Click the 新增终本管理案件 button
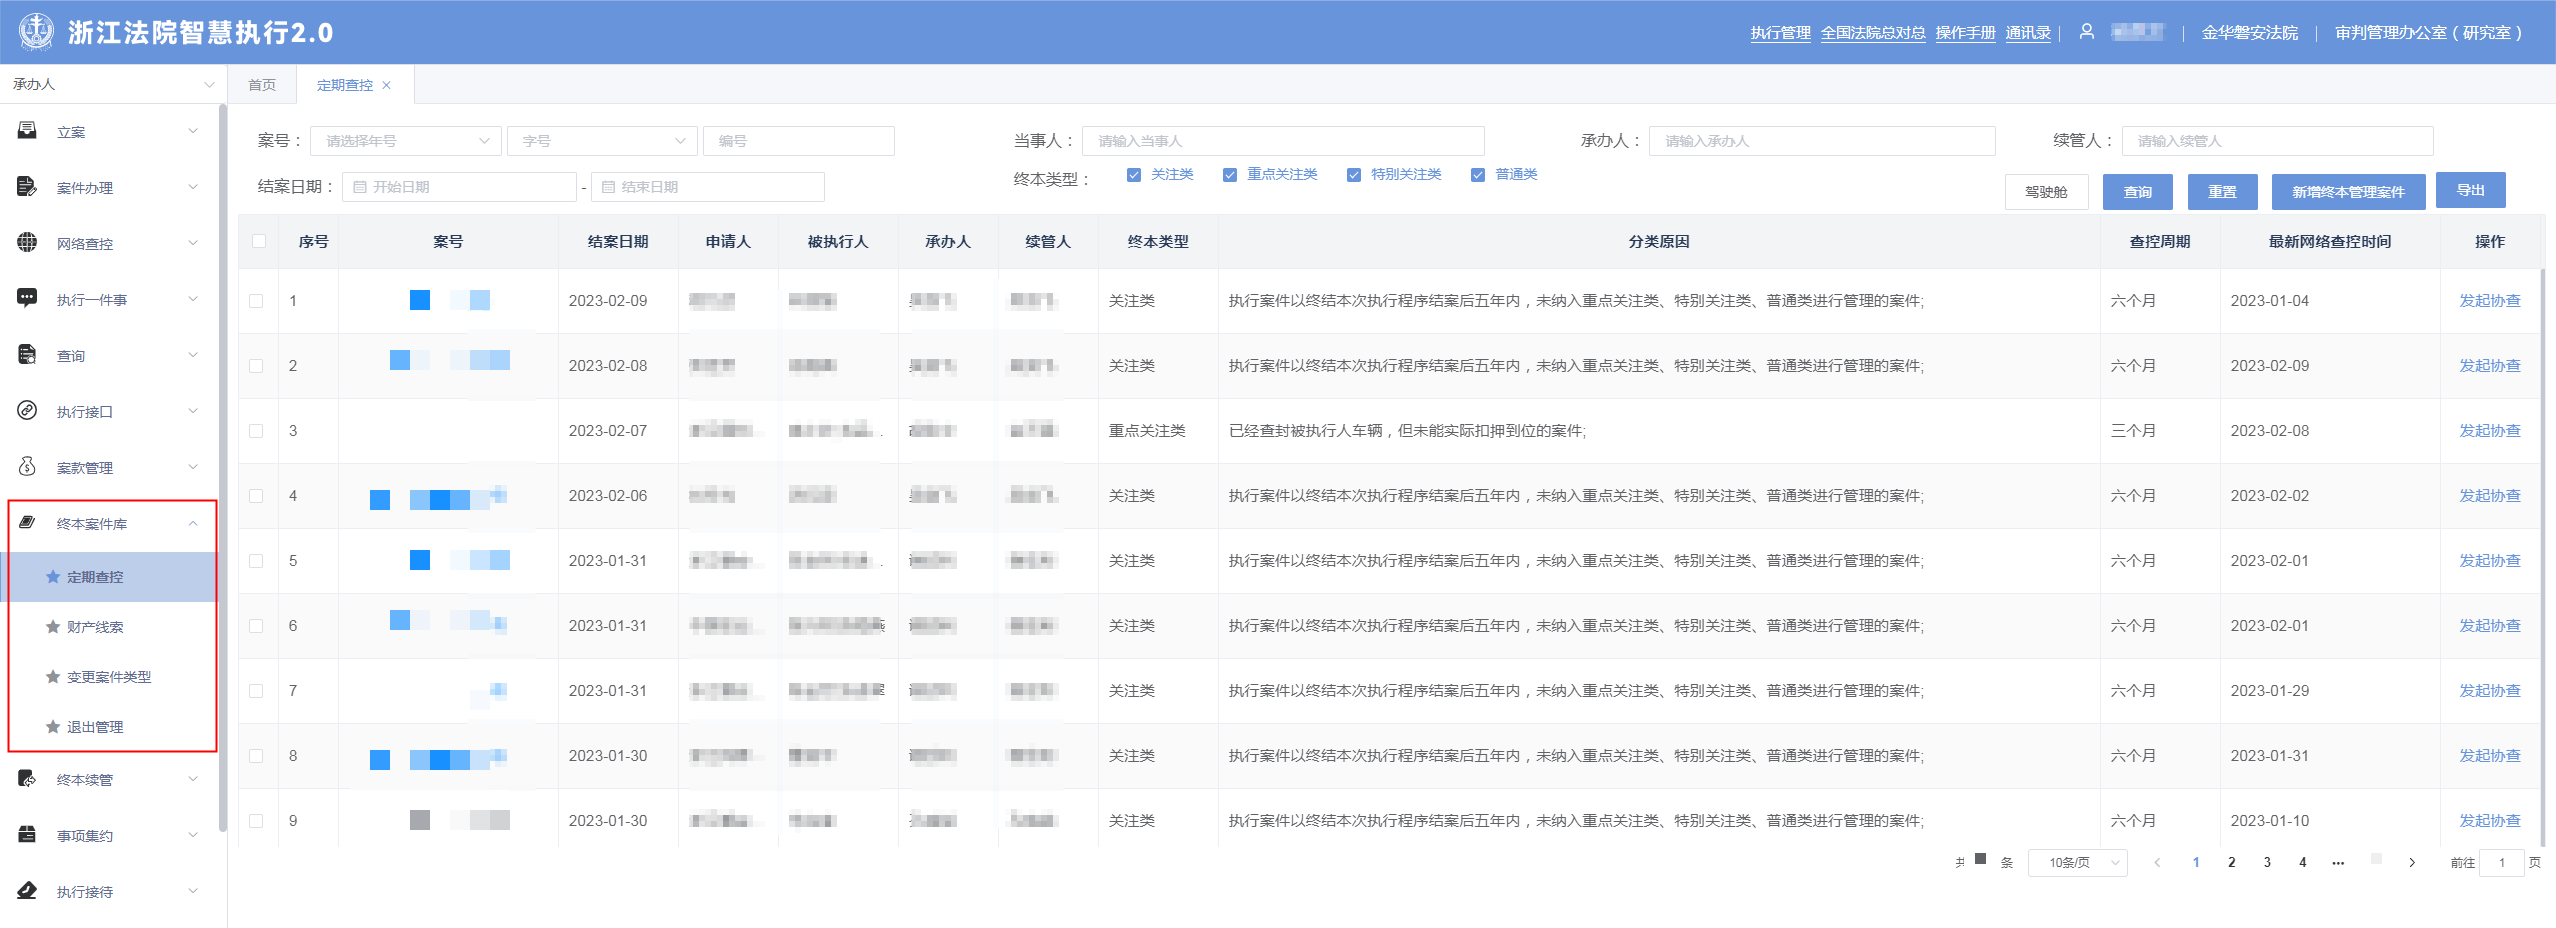2556x928 pixels. tap(2348, 192)
